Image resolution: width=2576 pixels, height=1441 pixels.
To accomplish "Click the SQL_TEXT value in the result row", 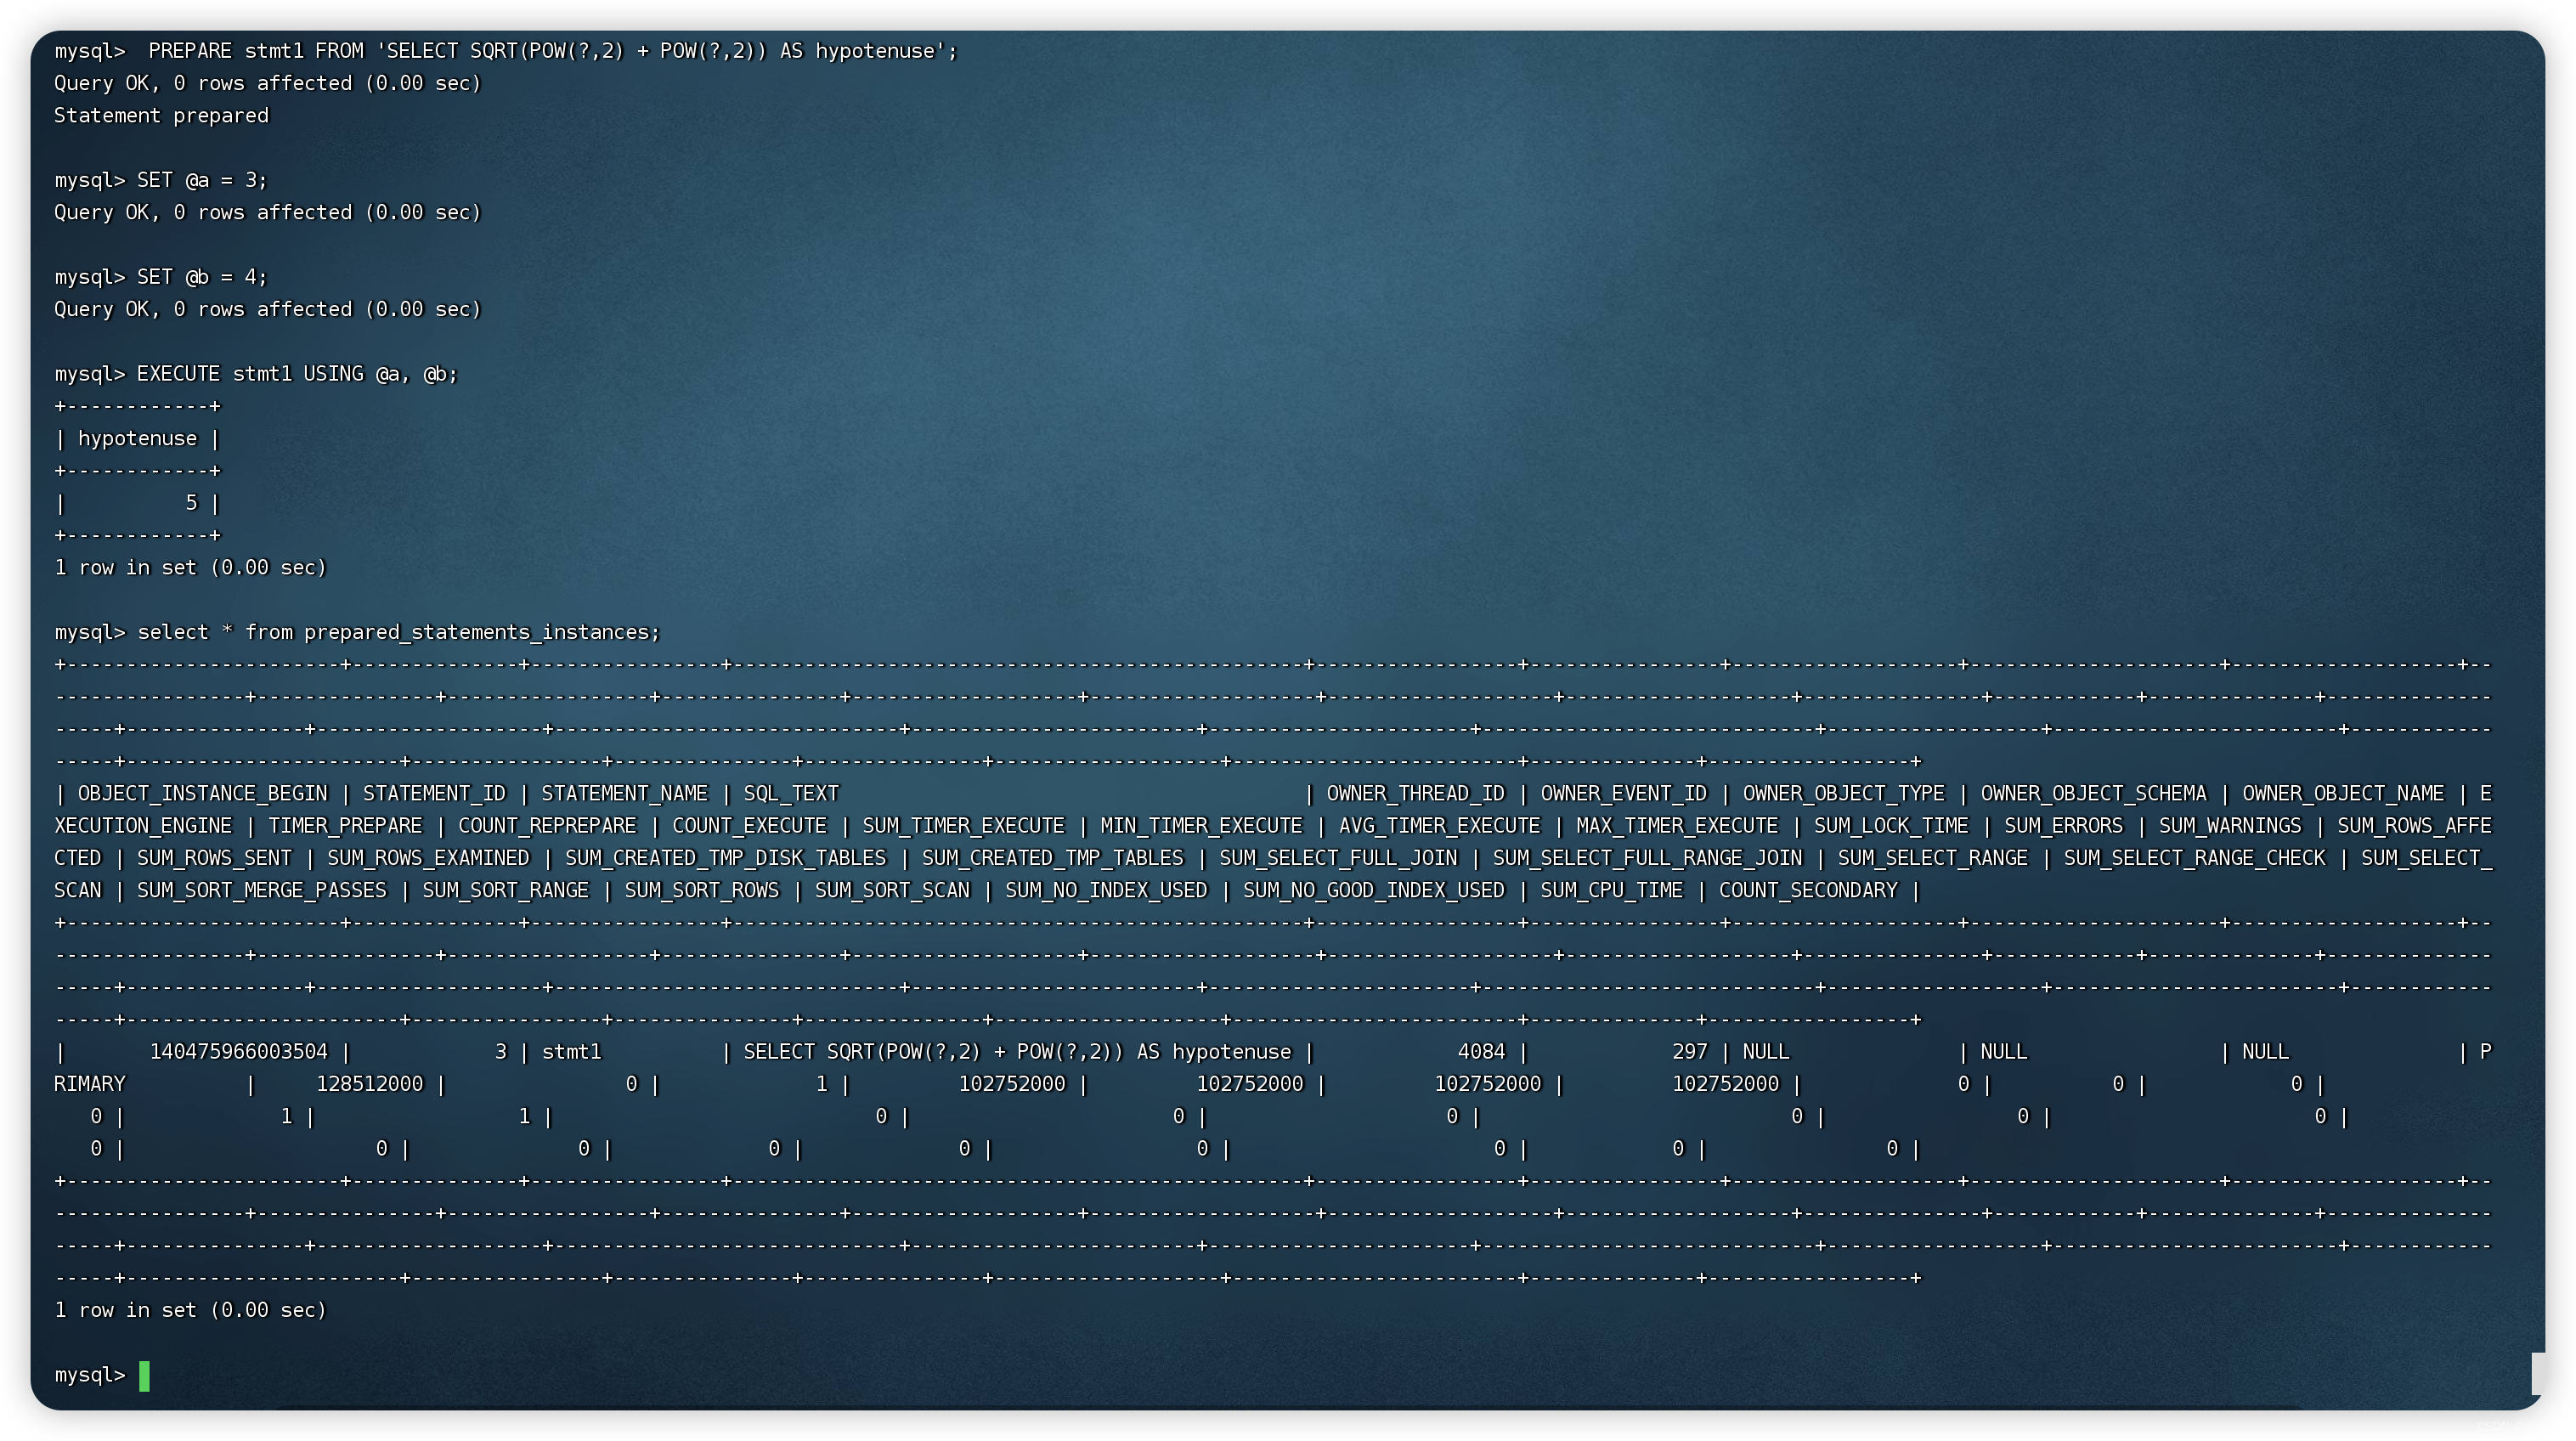I will (x=1017, y=1052).
